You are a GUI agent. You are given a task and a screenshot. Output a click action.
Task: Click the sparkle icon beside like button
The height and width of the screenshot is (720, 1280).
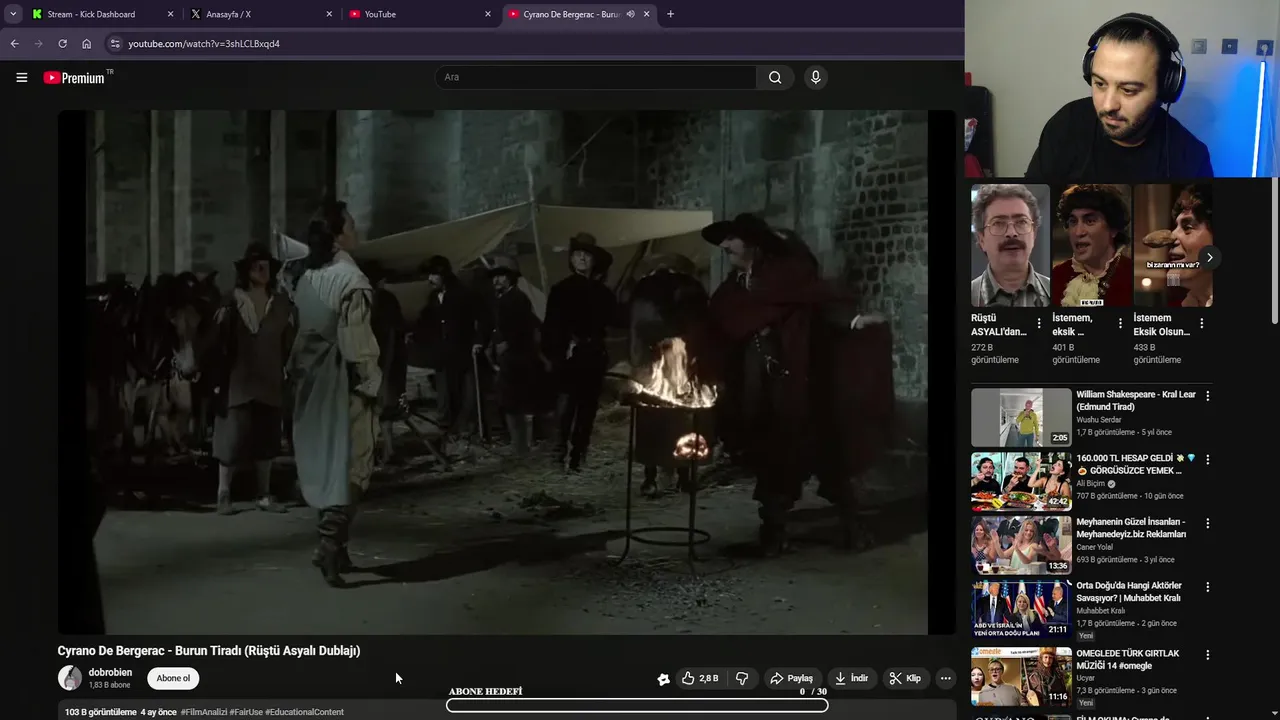[x=663, y=679]
